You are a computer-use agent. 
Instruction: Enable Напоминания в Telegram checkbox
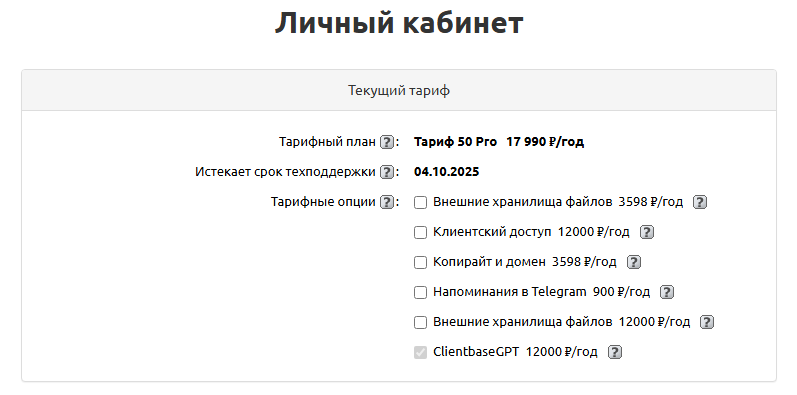(420, 292)
